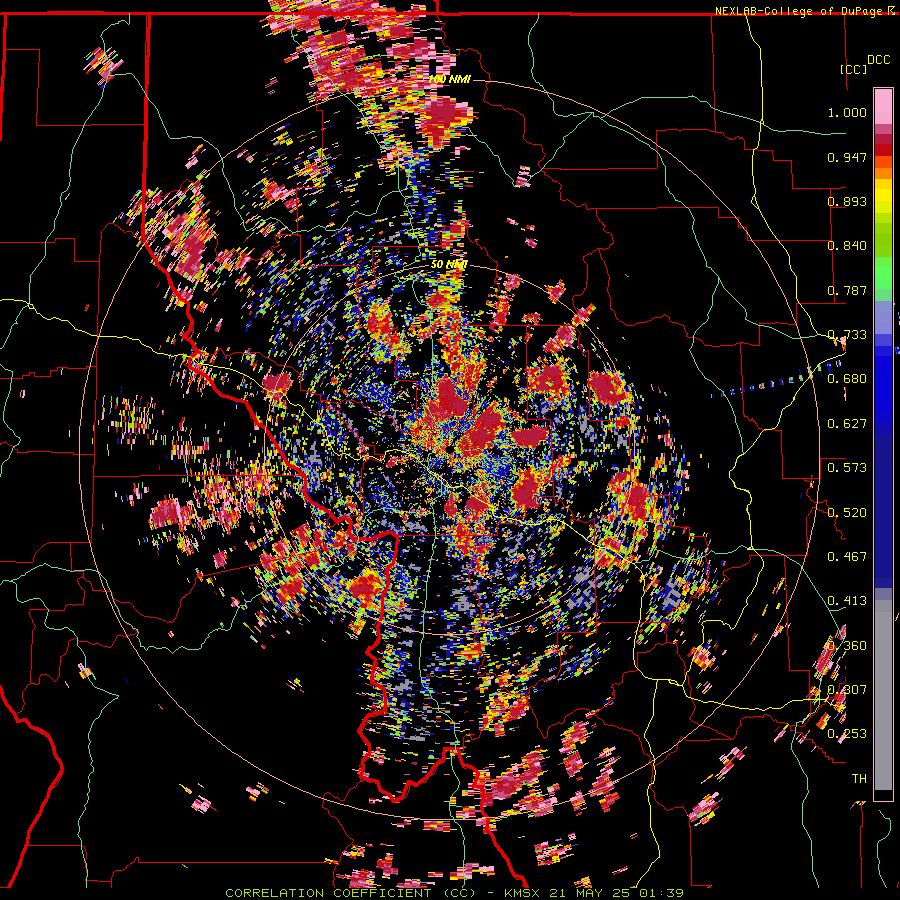Select the 0.413 legend value

click(x=847, y=601)
